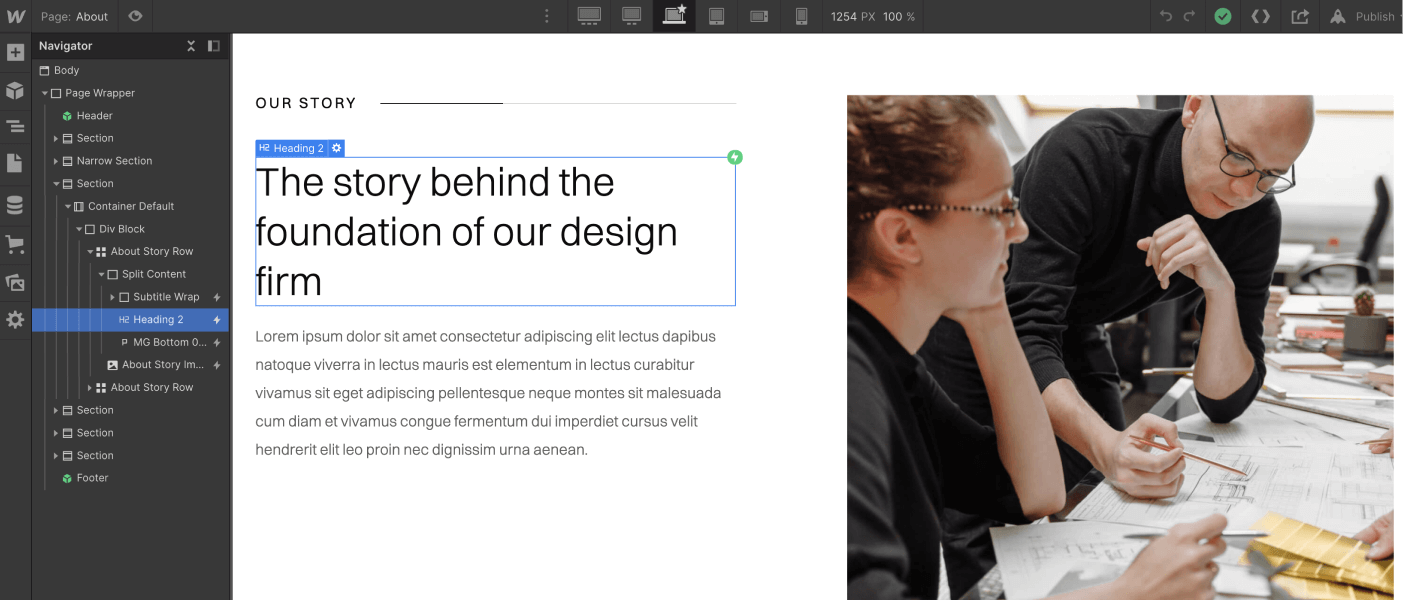This screenshot has width=1403, height=600.
Task: Open the Pages panel
Action: click(15, 165)
